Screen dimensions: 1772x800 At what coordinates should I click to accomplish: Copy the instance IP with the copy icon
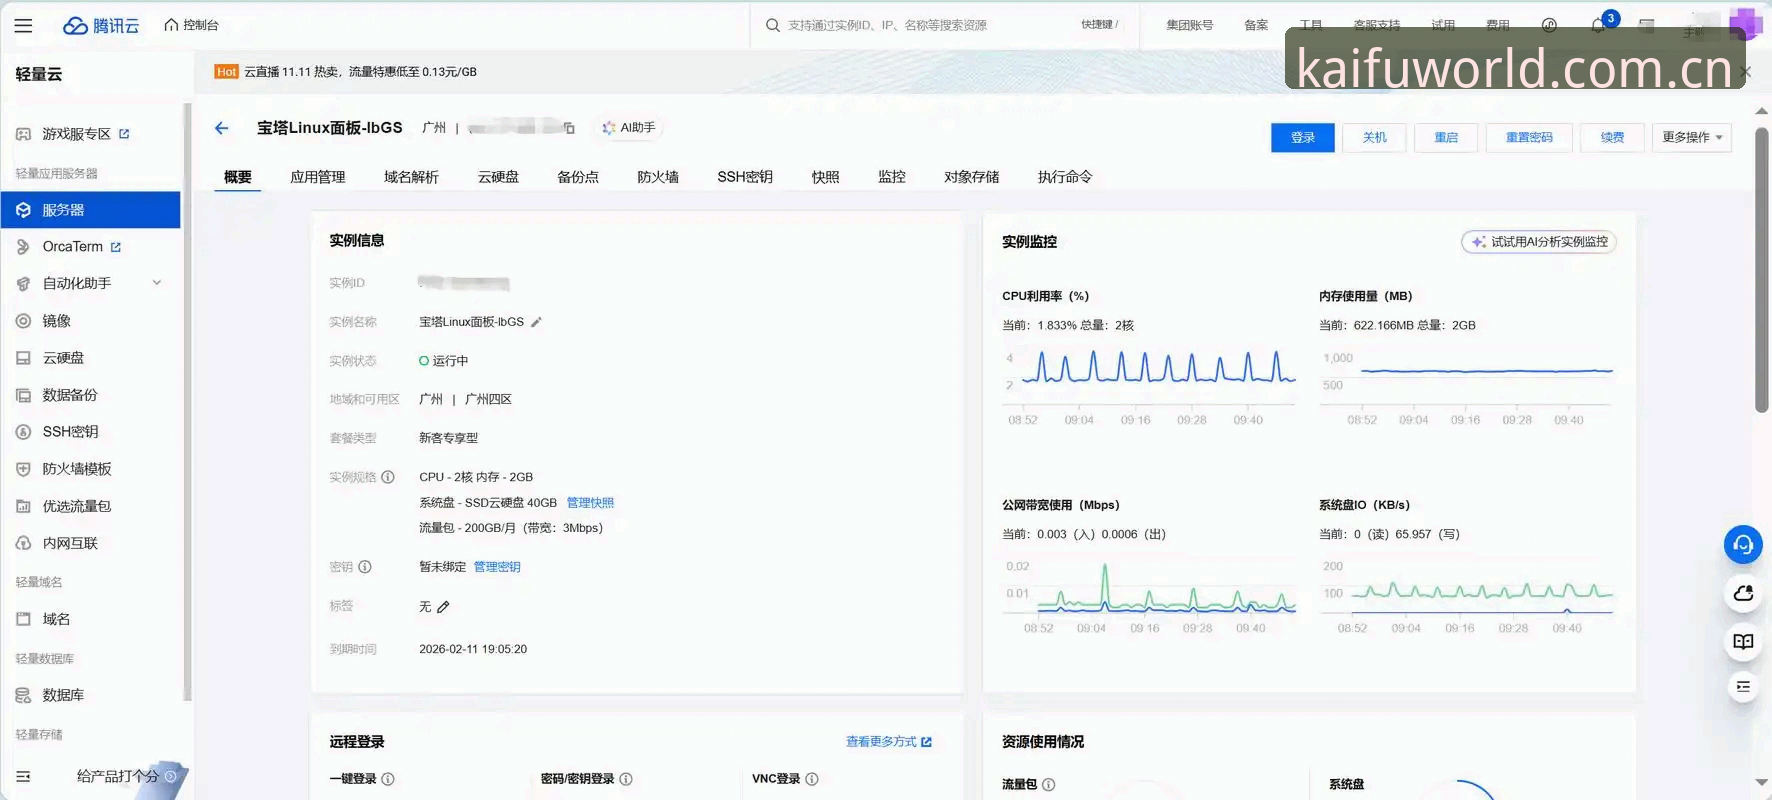(569, 128)
